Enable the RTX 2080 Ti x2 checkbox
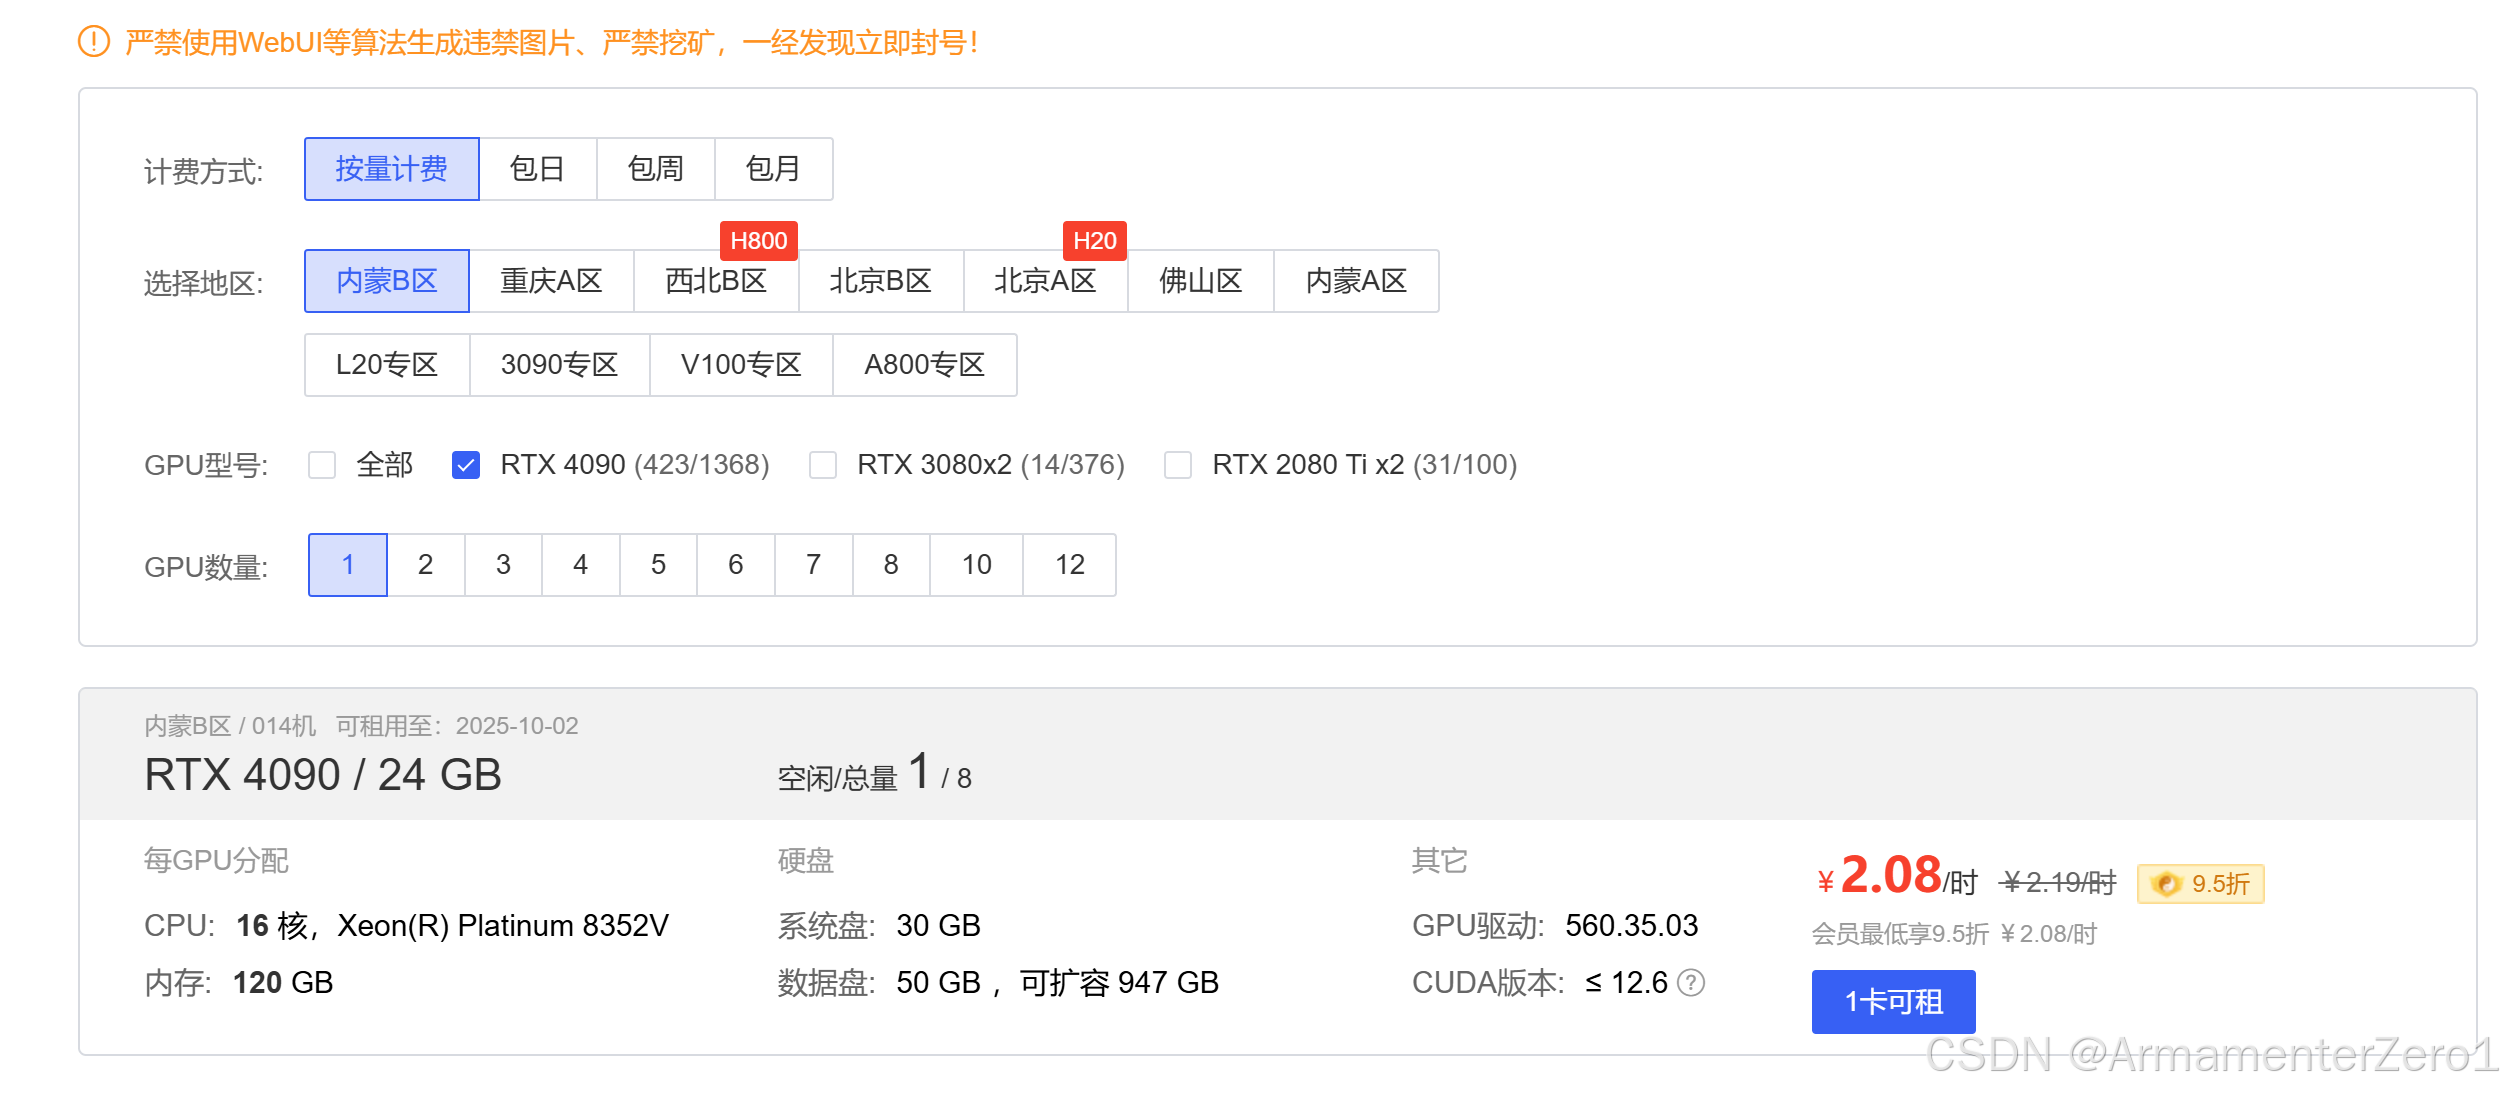This screenshot has height=1095, width=2504. tap(1178, 465)
